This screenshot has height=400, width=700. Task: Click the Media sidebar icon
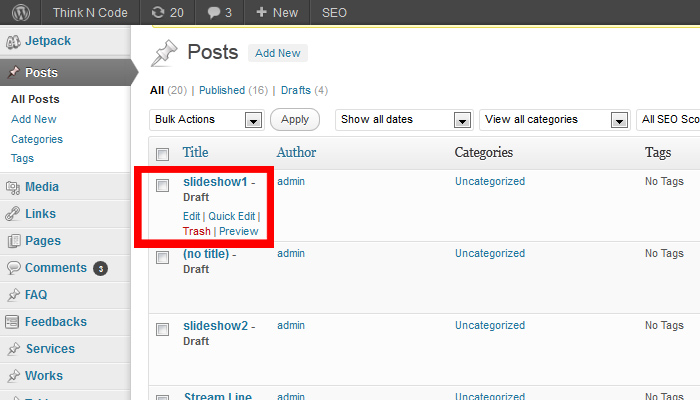(13, 188)
